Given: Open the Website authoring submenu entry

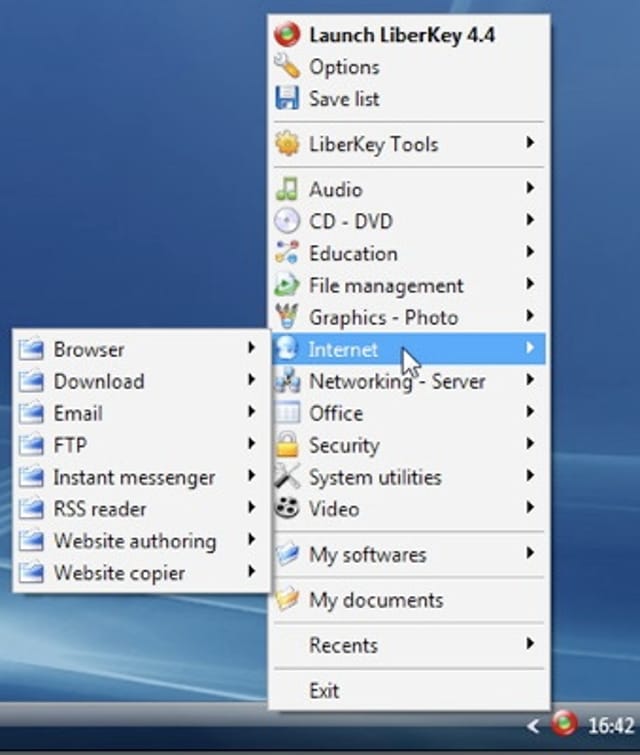Looking at the screenshot, I should click(x=141, y=540).
